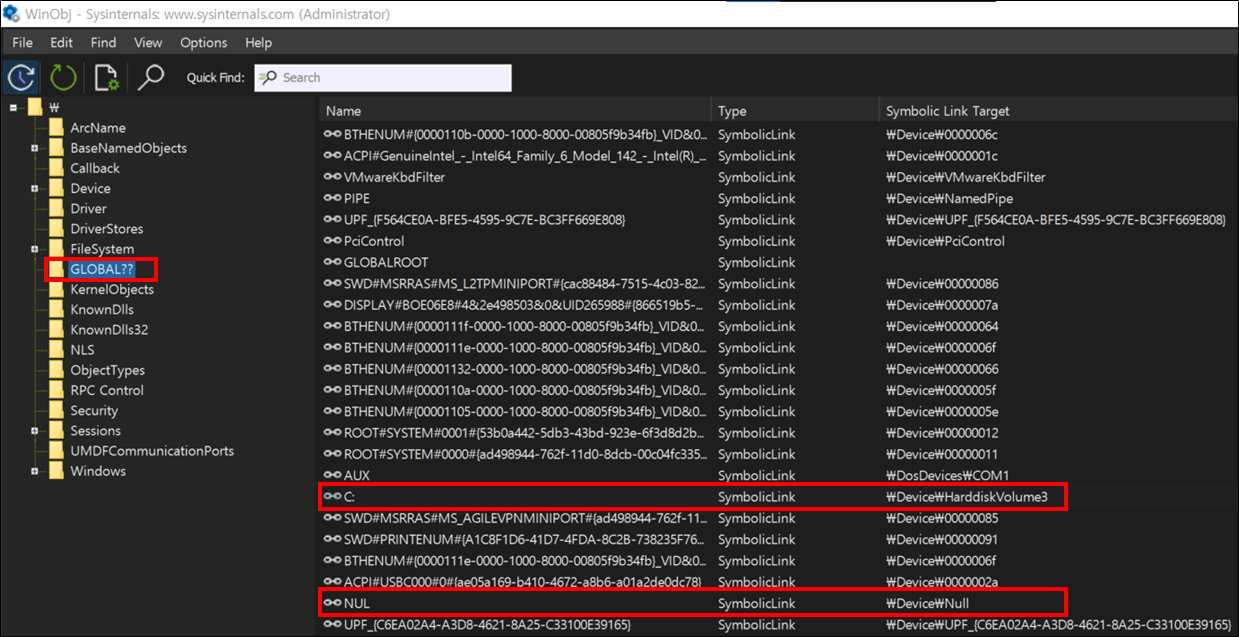Click the \Device\00000064 target cell

(942, 326)
